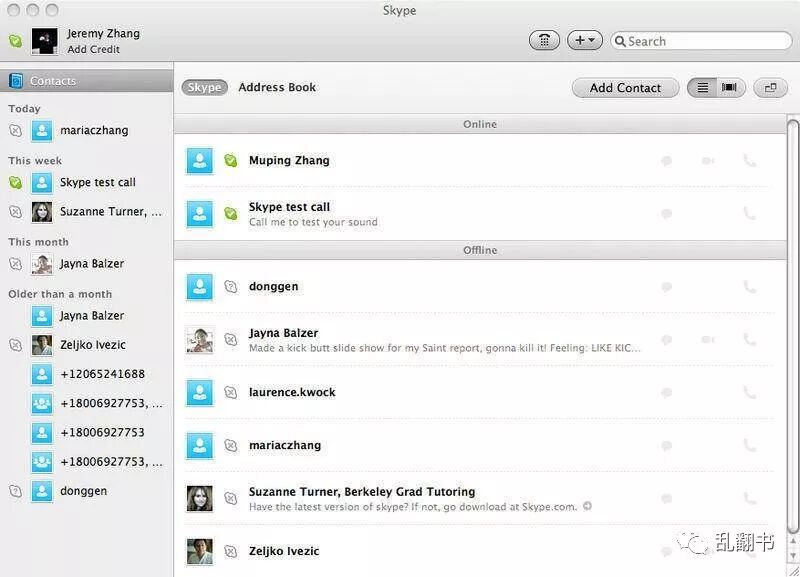Click Suzanne Turner's photo in contact list
800x577 pixels.
point(199,498)
